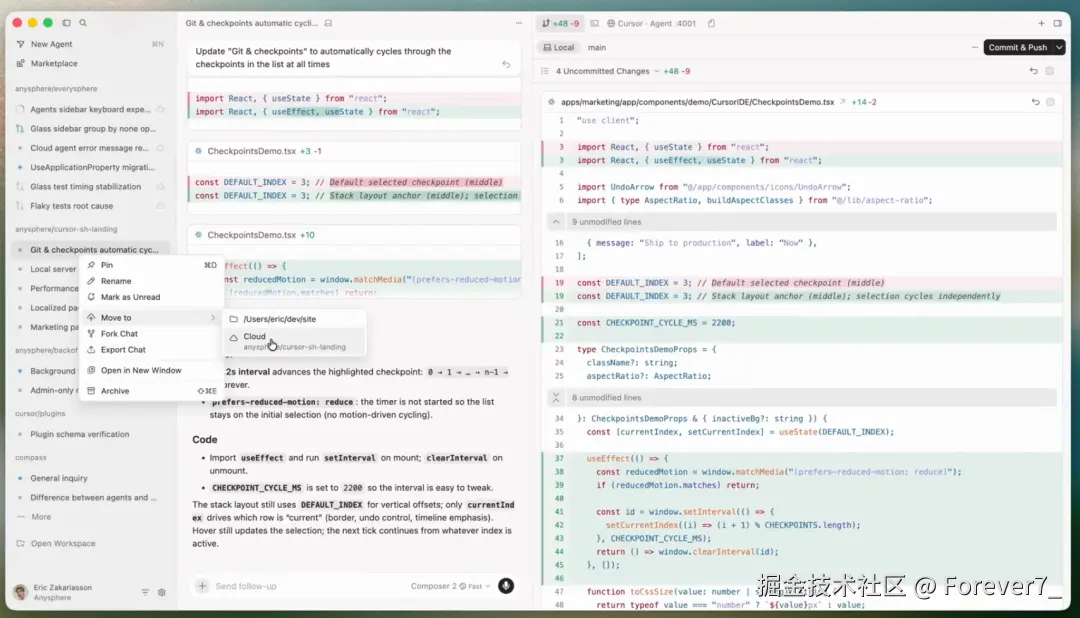Open chat header more options ellipsis

coord(519,23)
